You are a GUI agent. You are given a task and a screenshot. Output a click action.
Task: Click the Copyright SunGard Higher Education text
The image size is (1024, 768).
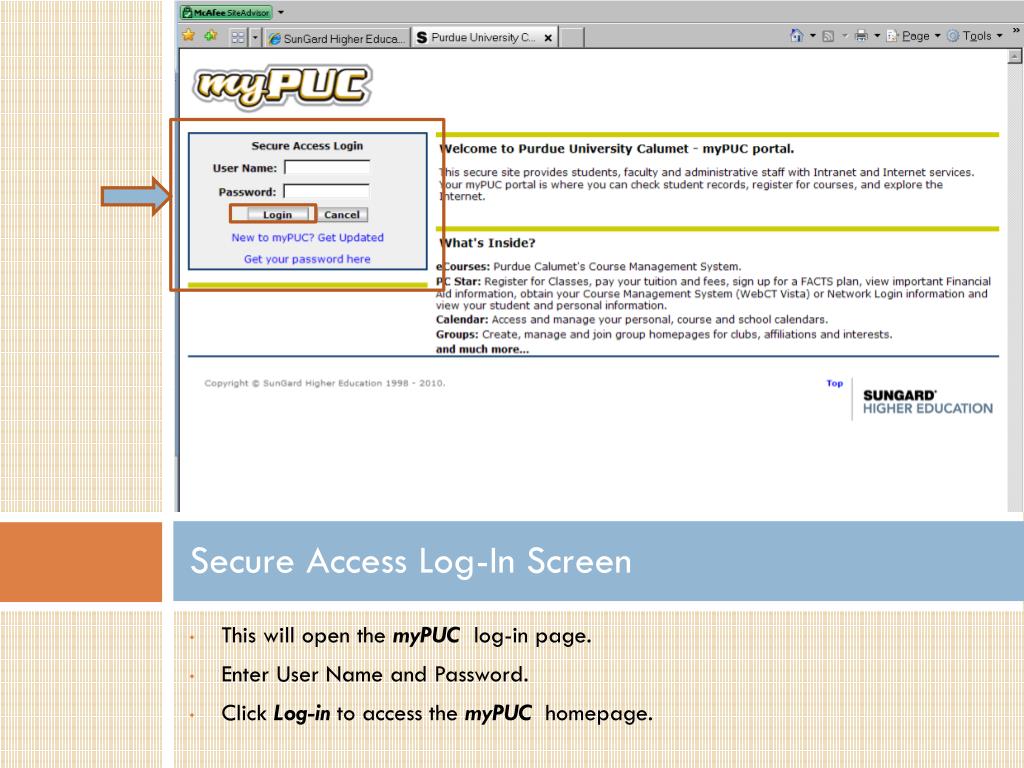[x=325, y=383]
